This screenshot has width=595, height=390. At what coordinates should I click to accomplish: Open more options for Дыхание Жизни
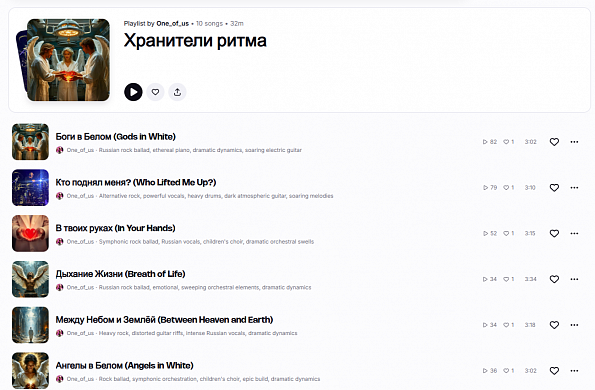(574, 279)
